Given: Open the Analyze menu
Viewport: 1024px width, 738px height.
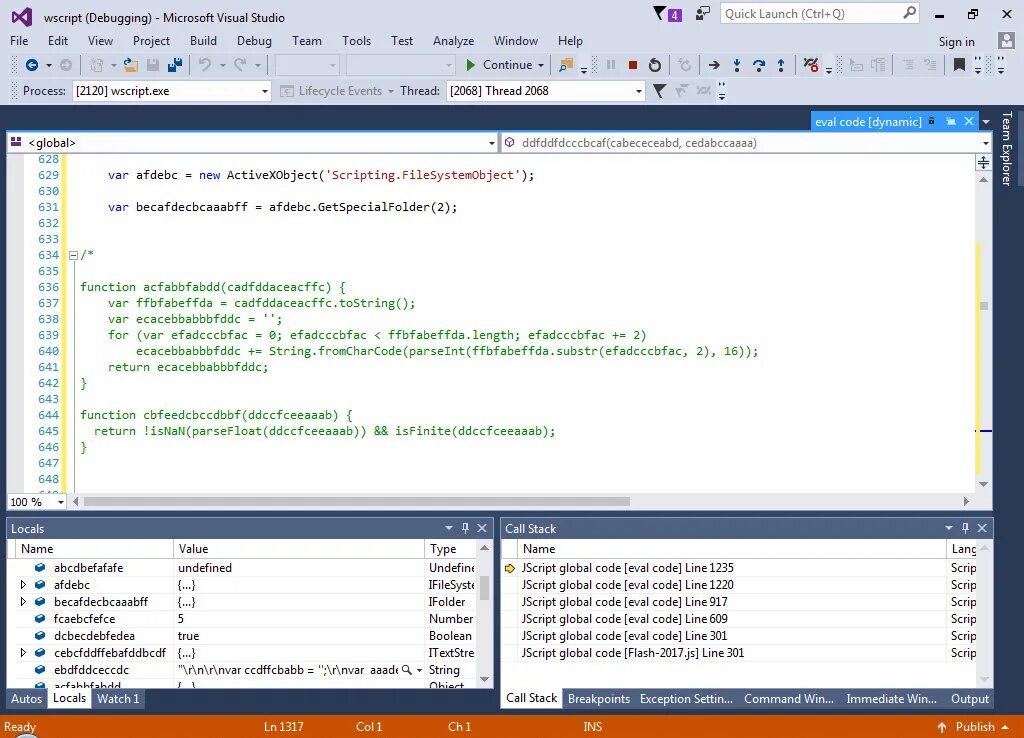Looking at the screenshot, I should (x=453, y=40).
